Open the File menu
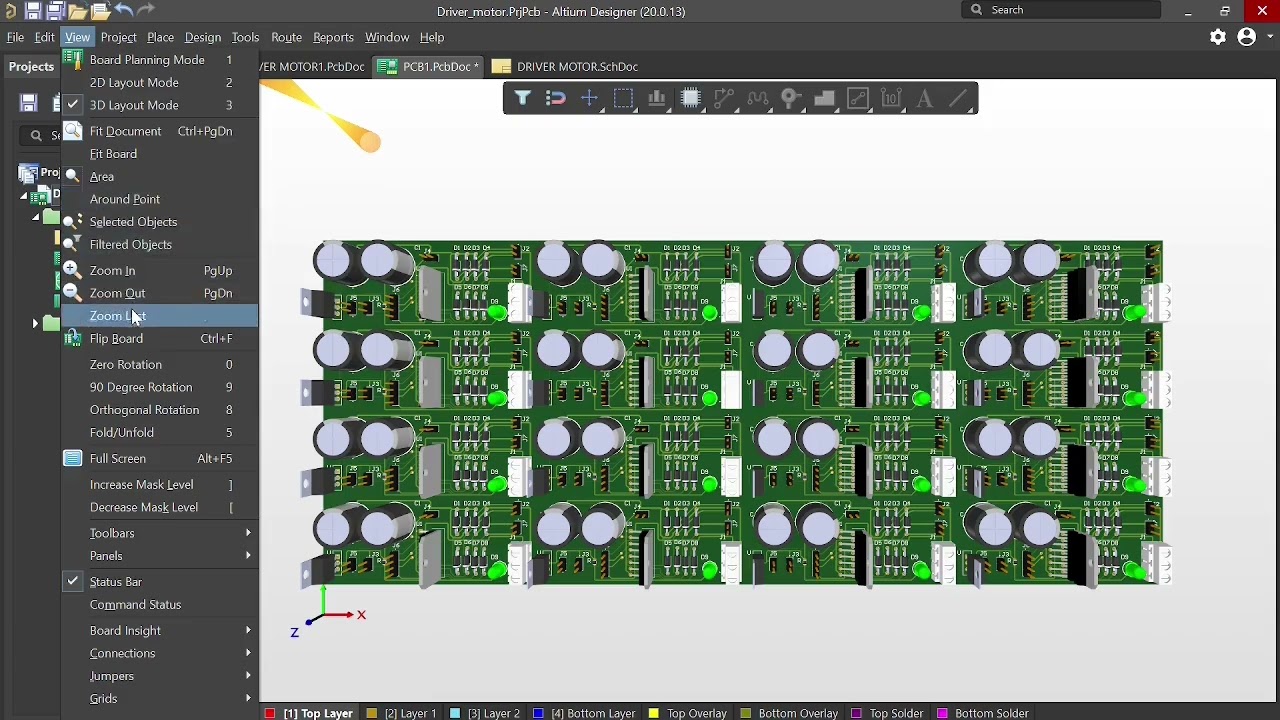The width and height of the screenshot is (1280, 720). pyautogui.click(x=15, y=37)
